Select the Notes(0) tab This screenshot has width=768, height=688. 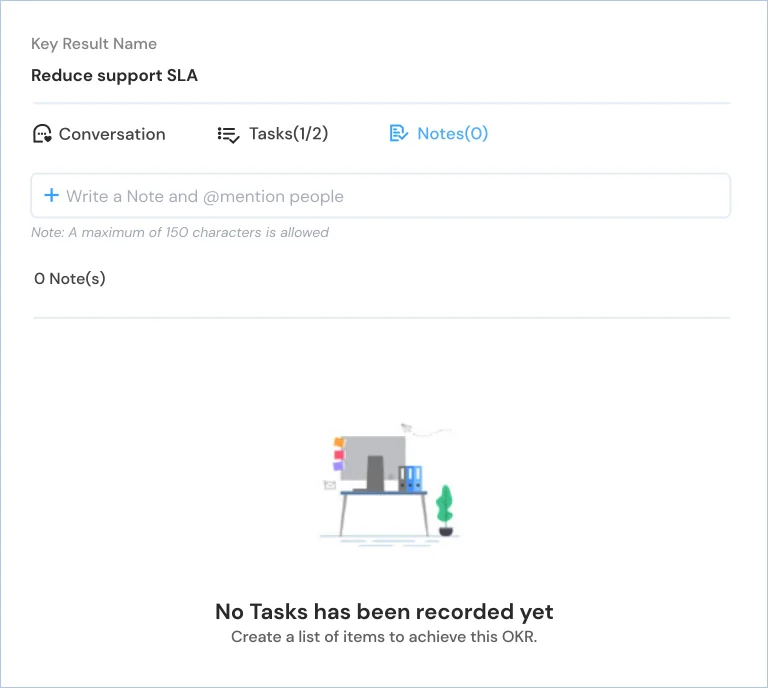[x=439, y=134]
